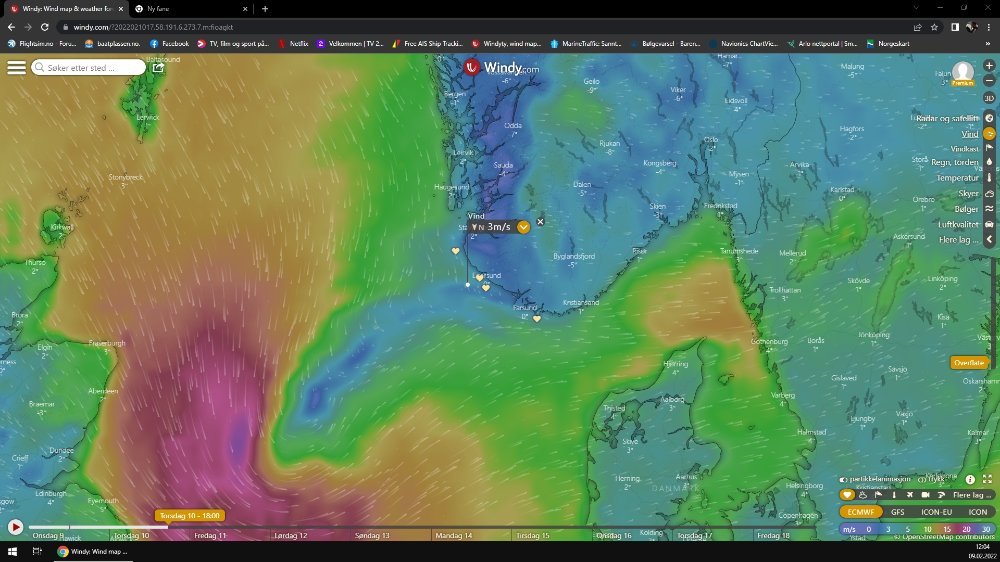Image resolution: width=1000 pixels, height=562 pixels.
Task: Close the wind picker popup
Action: pyautogui.click(x=540, y=222)
